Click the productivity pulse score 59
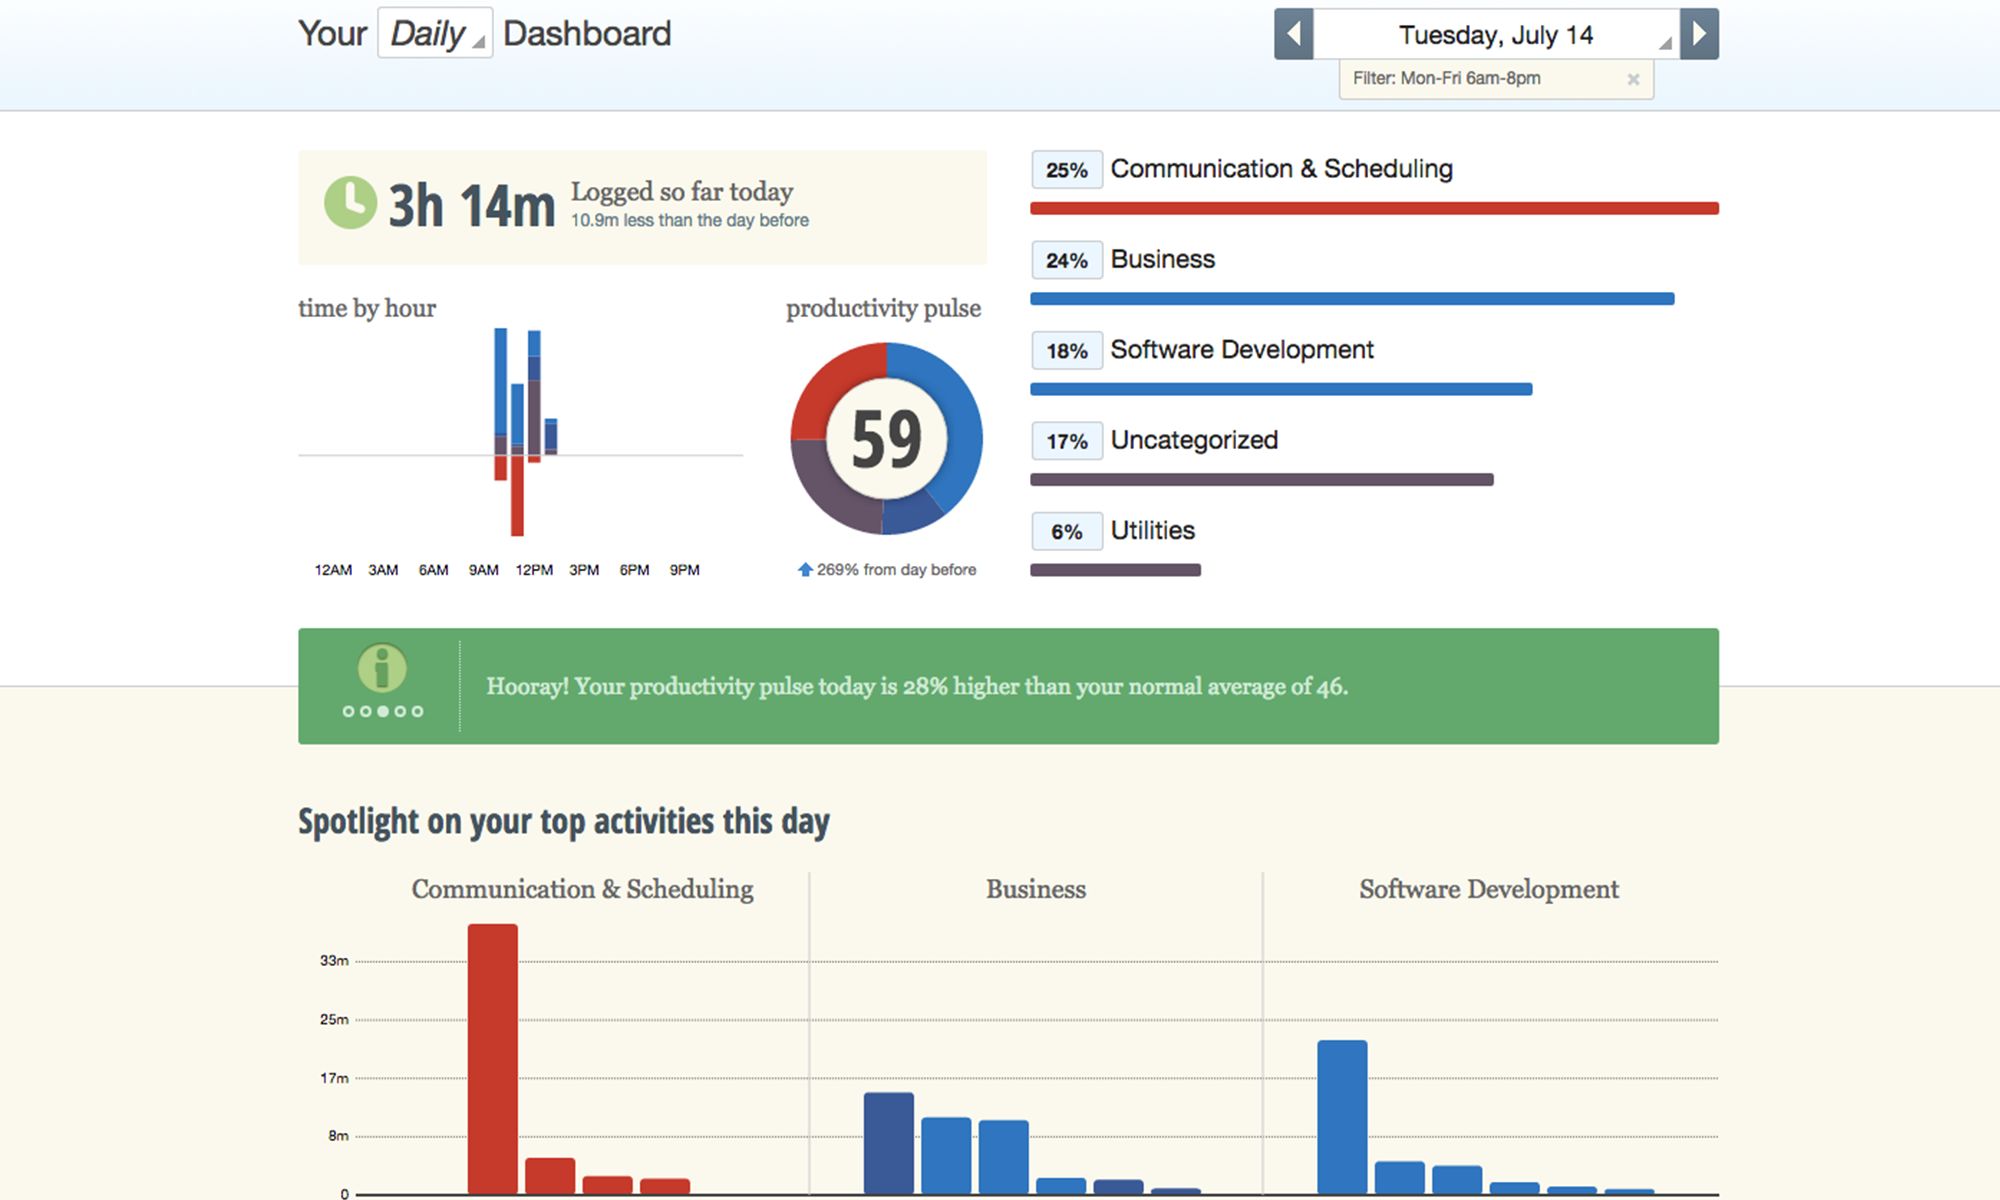The height and width of the screenshot is (1200, 2000). 887,439
